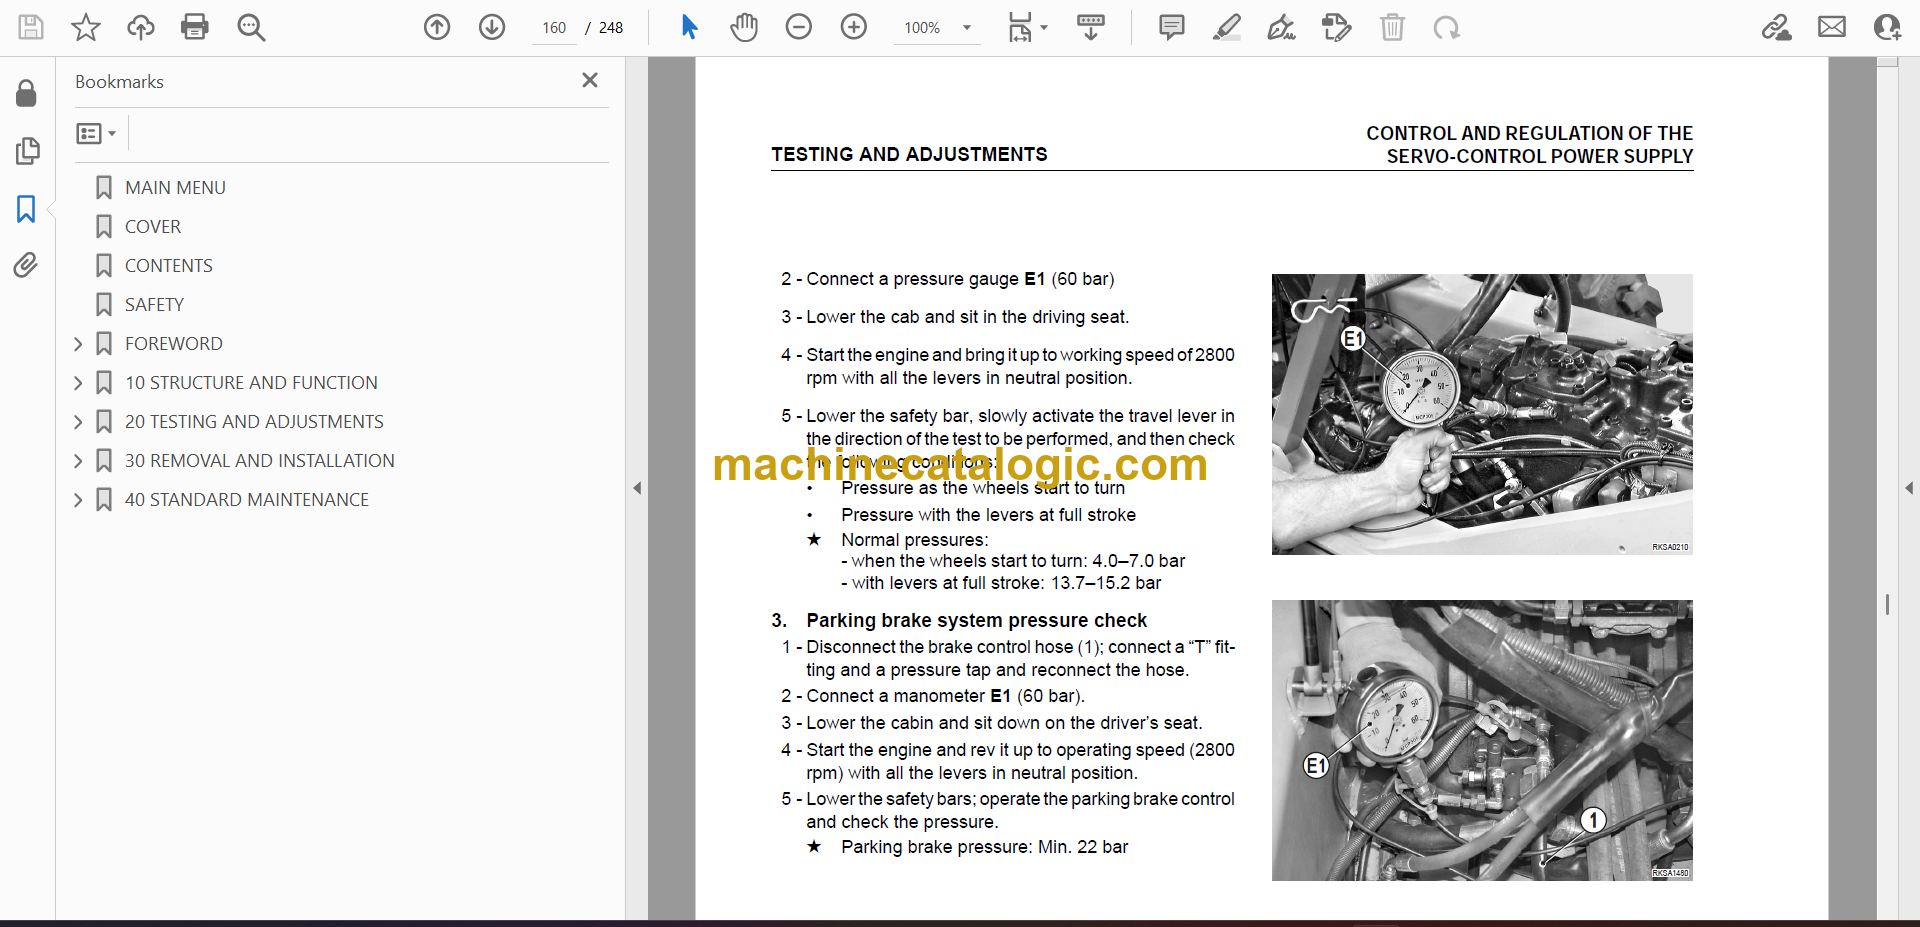
Task: Select 40 STANDARD MAINTENANCE bookmark label
Action: pos(247,499)
